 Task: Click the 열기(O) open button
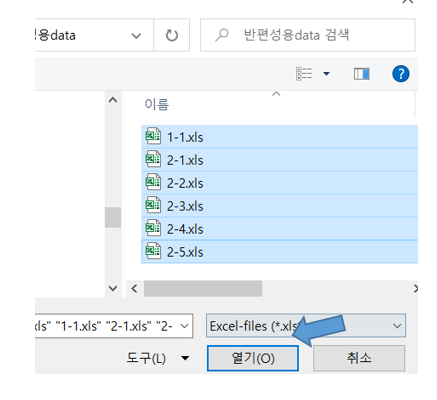click(x=253, y=358)
